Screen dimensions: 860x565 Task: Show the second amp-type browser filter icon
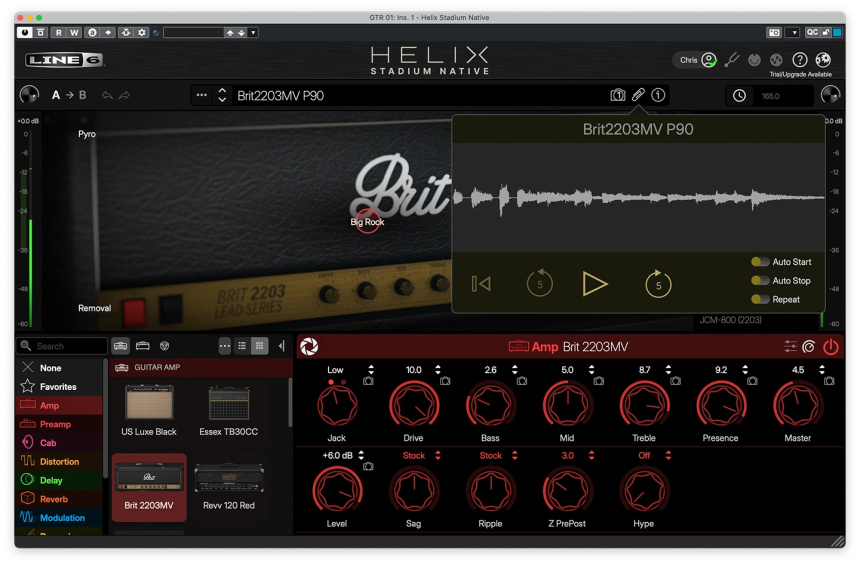(143, 346)
